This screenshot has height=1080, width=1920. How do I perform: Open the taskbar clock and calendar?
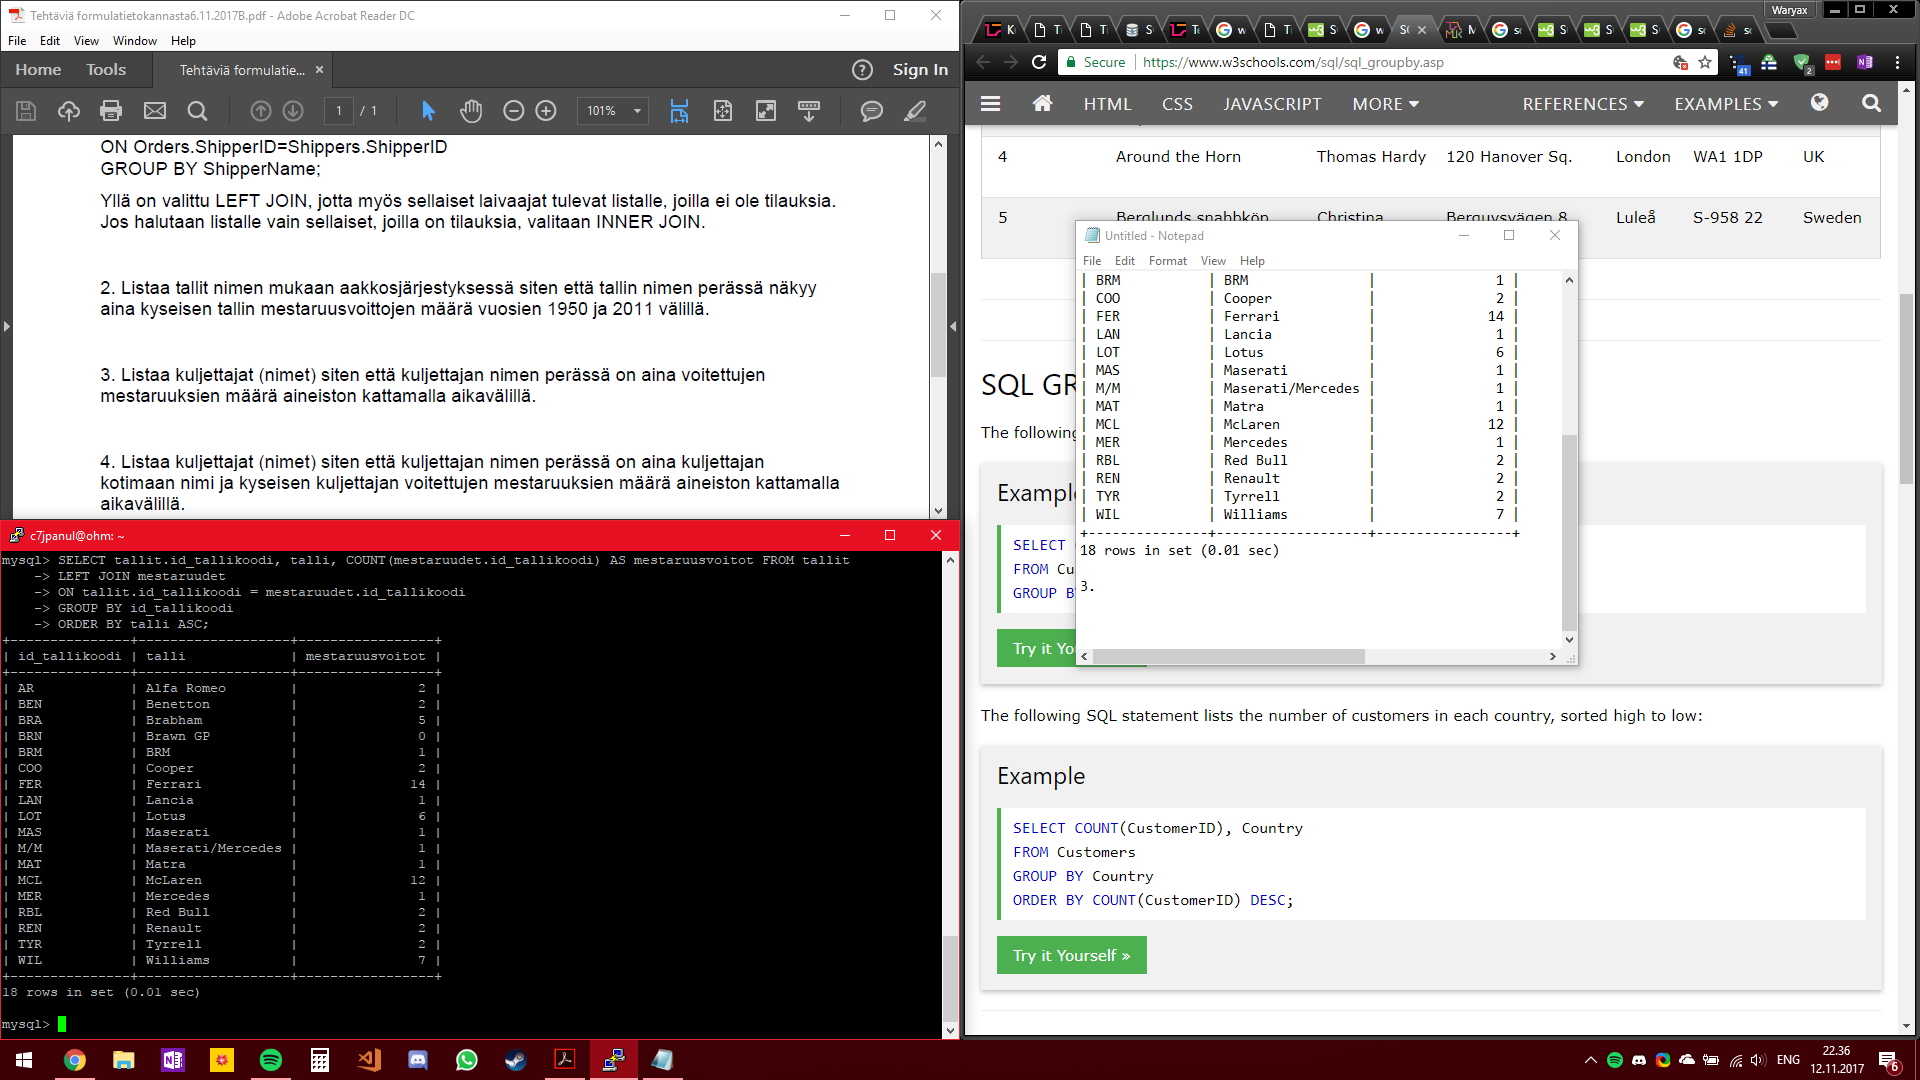(x=1837, y=1060)
